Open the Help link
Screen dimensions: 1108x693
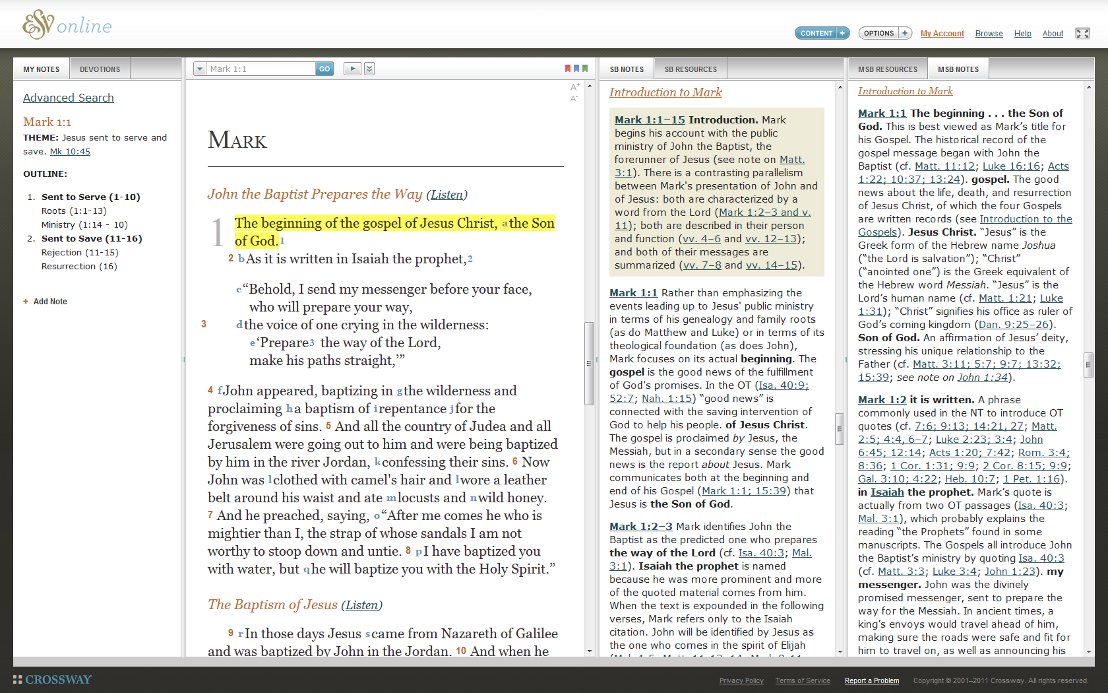[1022, 33]
